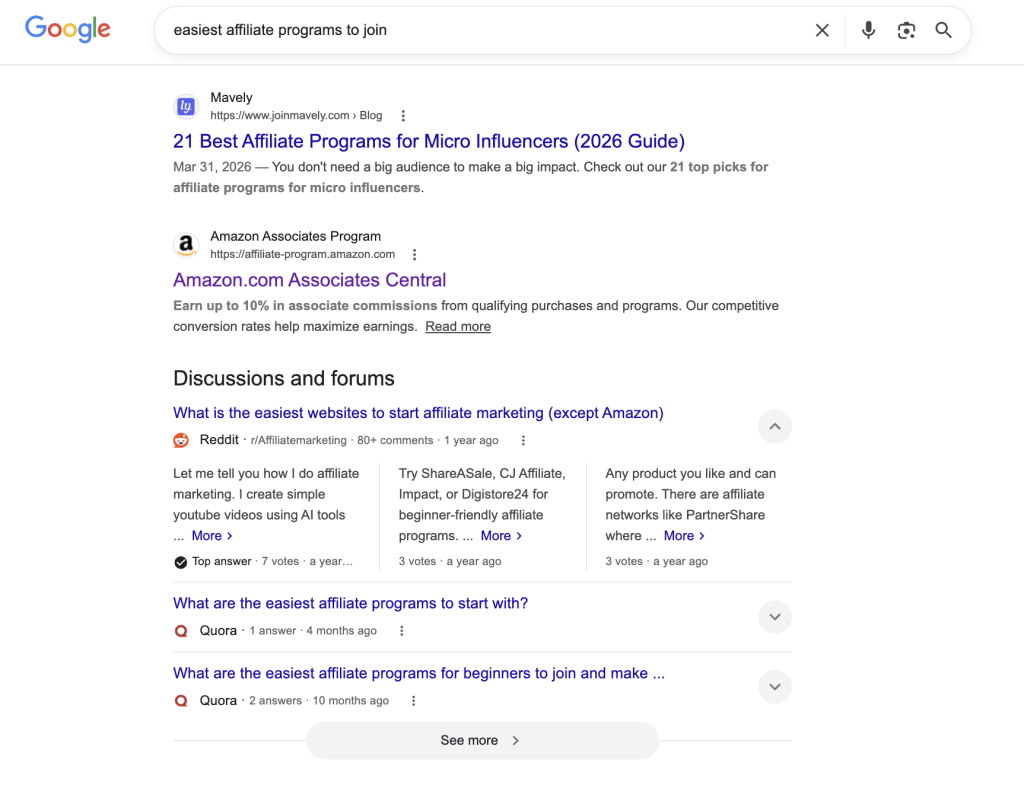Screen dimensions: 1024x791
Task: Open the Amazon.com Associates Central result
Action: [x=310, y=280]
